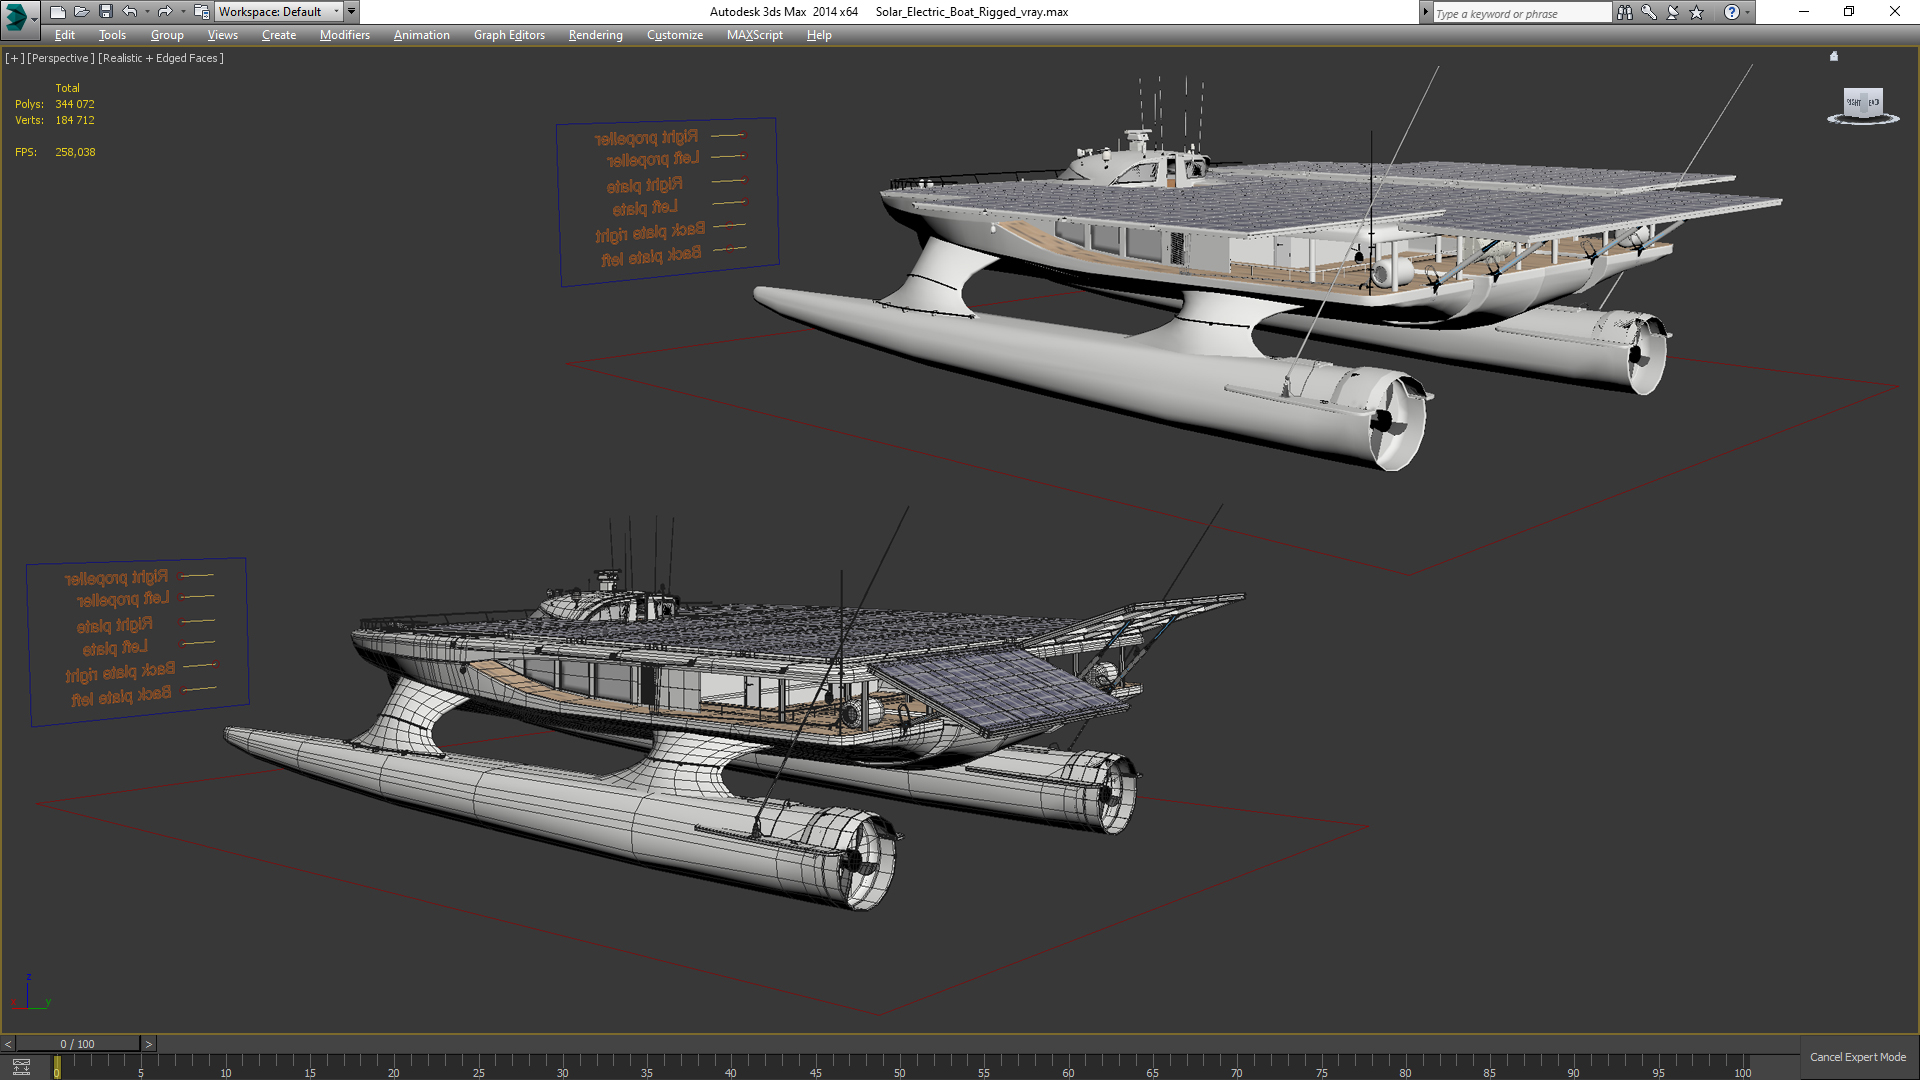Redo the action with Redo arrow

coord(165,12)
